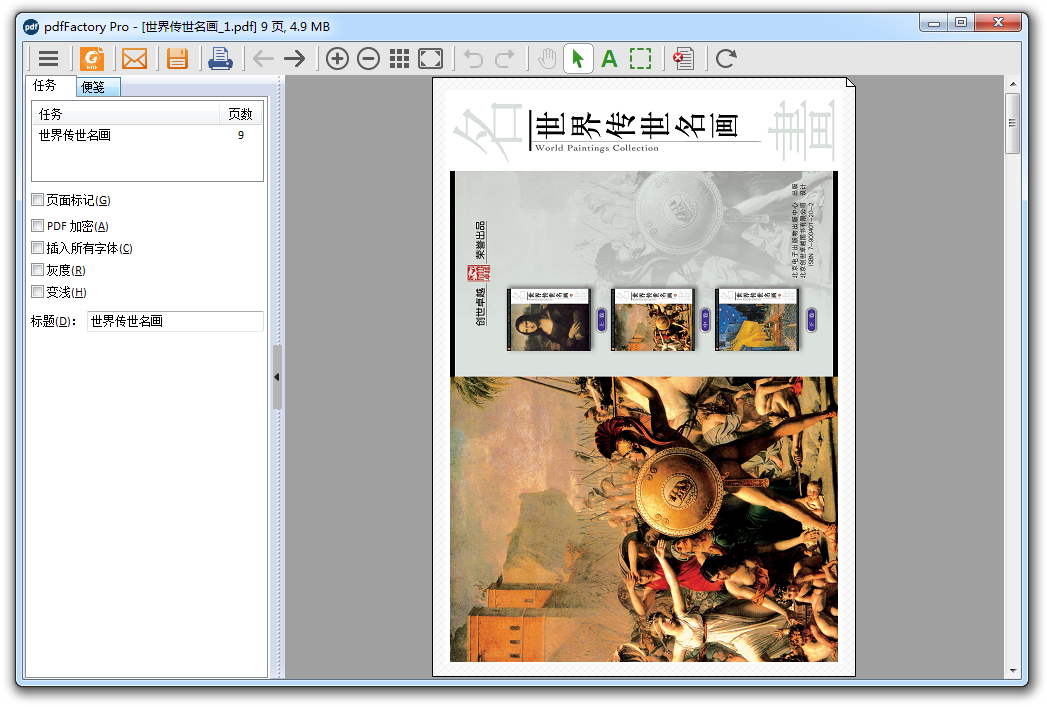Click the rotate page icon

coord(726,59)
